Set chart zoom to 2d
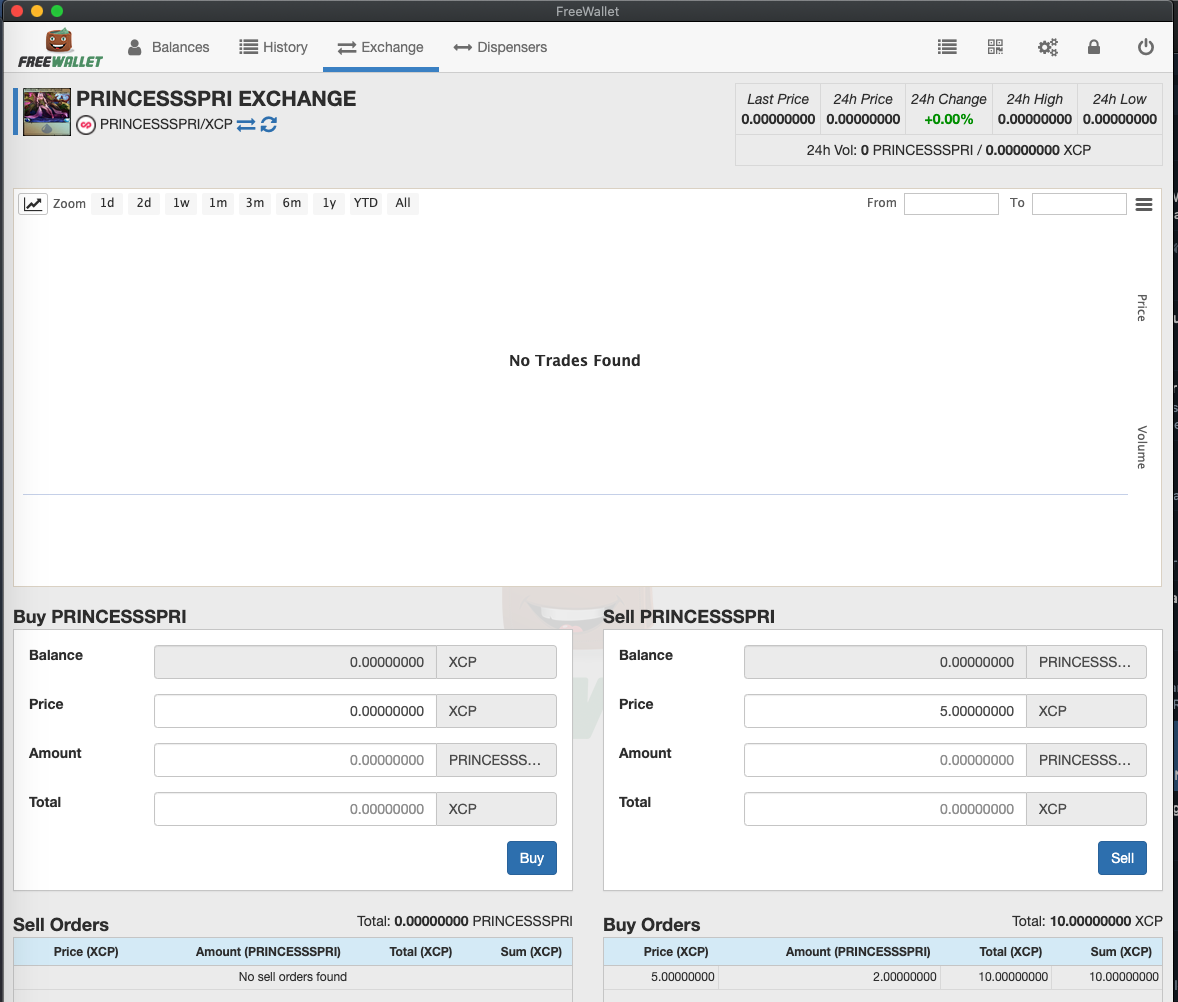Screen dimensions: 1178x1002 143,204
